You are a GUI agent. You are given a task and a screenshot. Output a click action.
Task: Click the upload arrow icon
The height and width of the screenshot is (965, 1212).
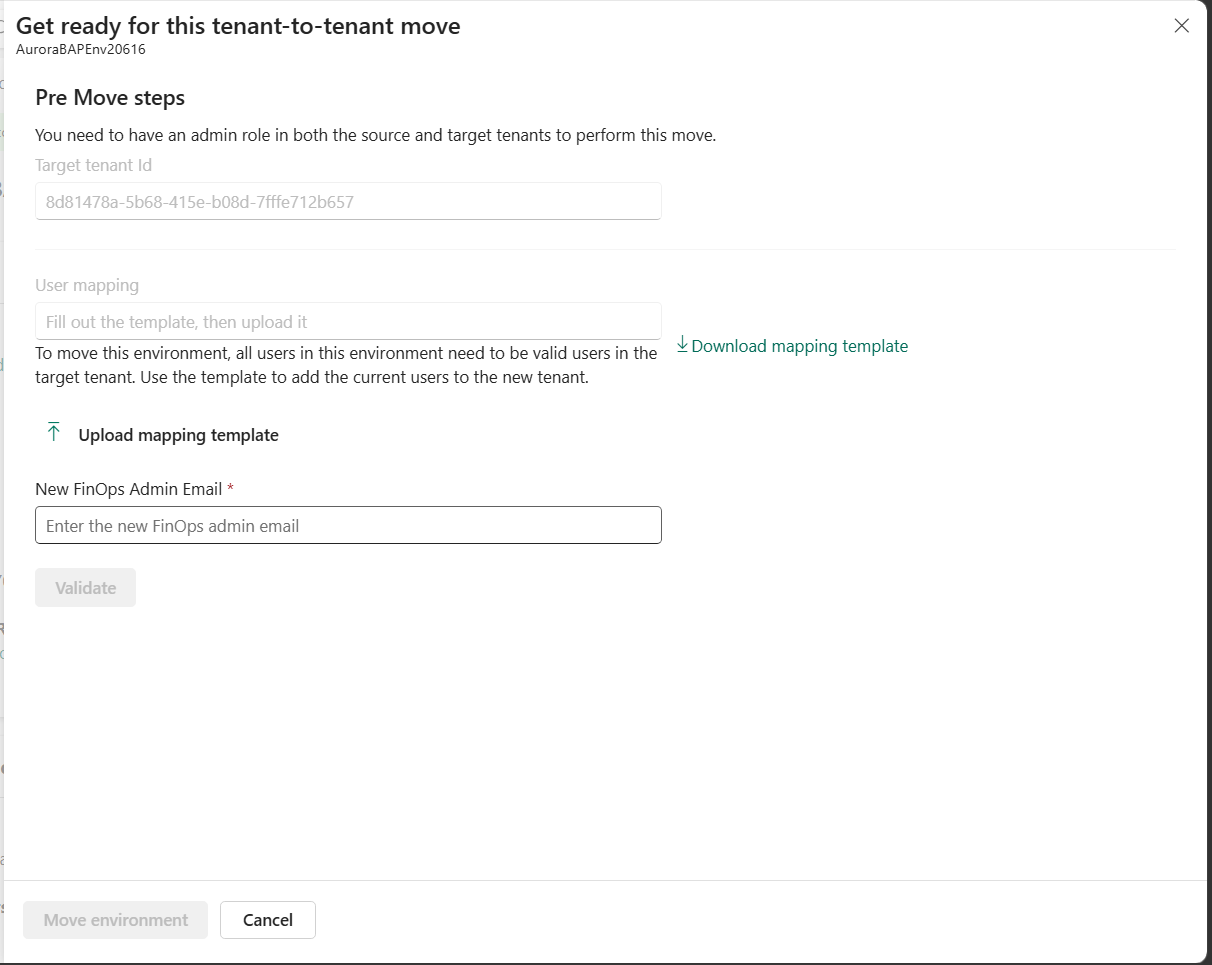click(x=54, y=433)
